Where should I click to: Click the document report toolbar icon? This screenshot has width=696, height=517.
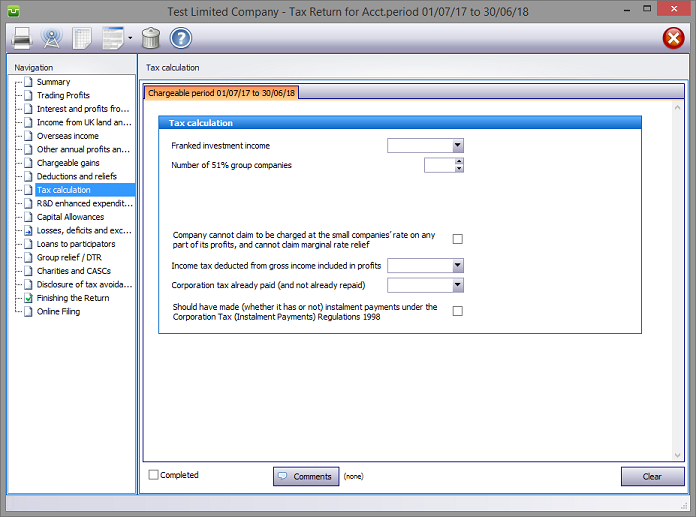113,38
